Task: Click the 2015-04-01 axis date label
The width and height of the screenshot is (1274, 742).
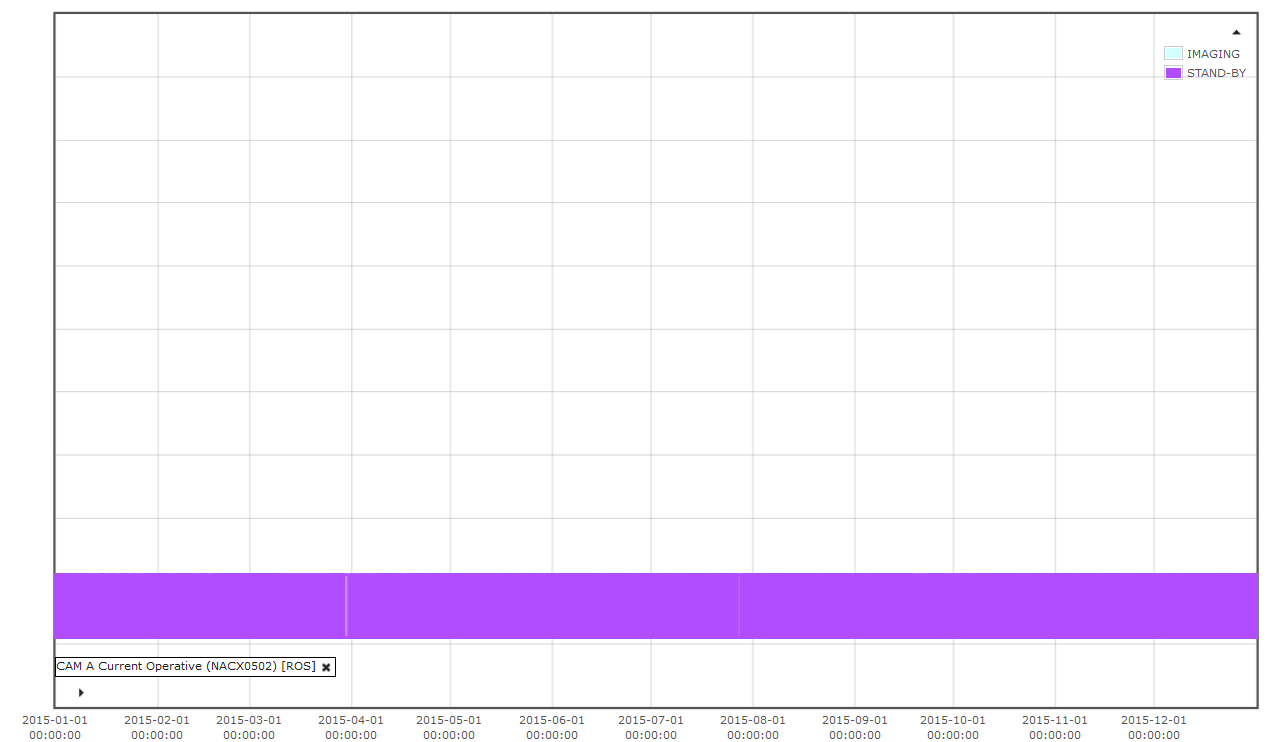Action: click(351, 727)
